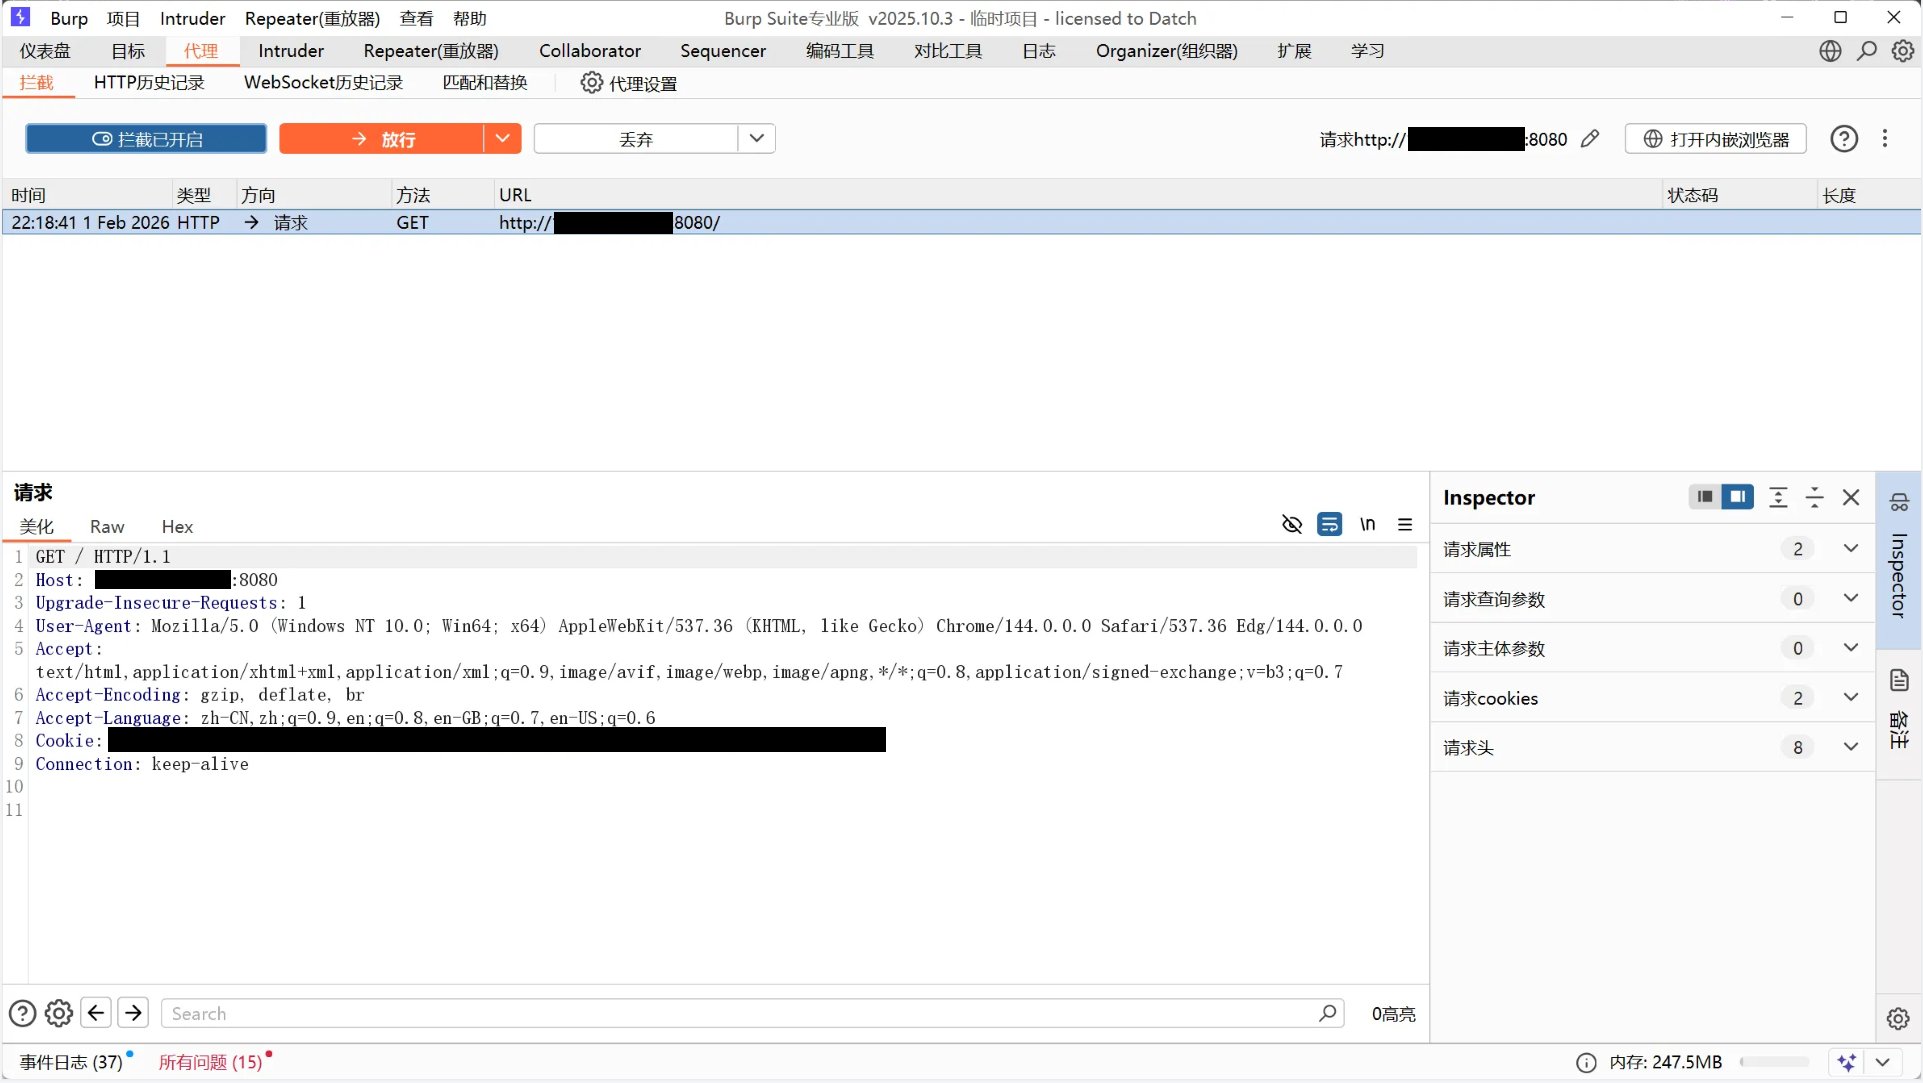This screenshot has width=1923, height=1083.
Task: Switch to the HTTP历史记录 tab
Action: click(x=149, y=83)
